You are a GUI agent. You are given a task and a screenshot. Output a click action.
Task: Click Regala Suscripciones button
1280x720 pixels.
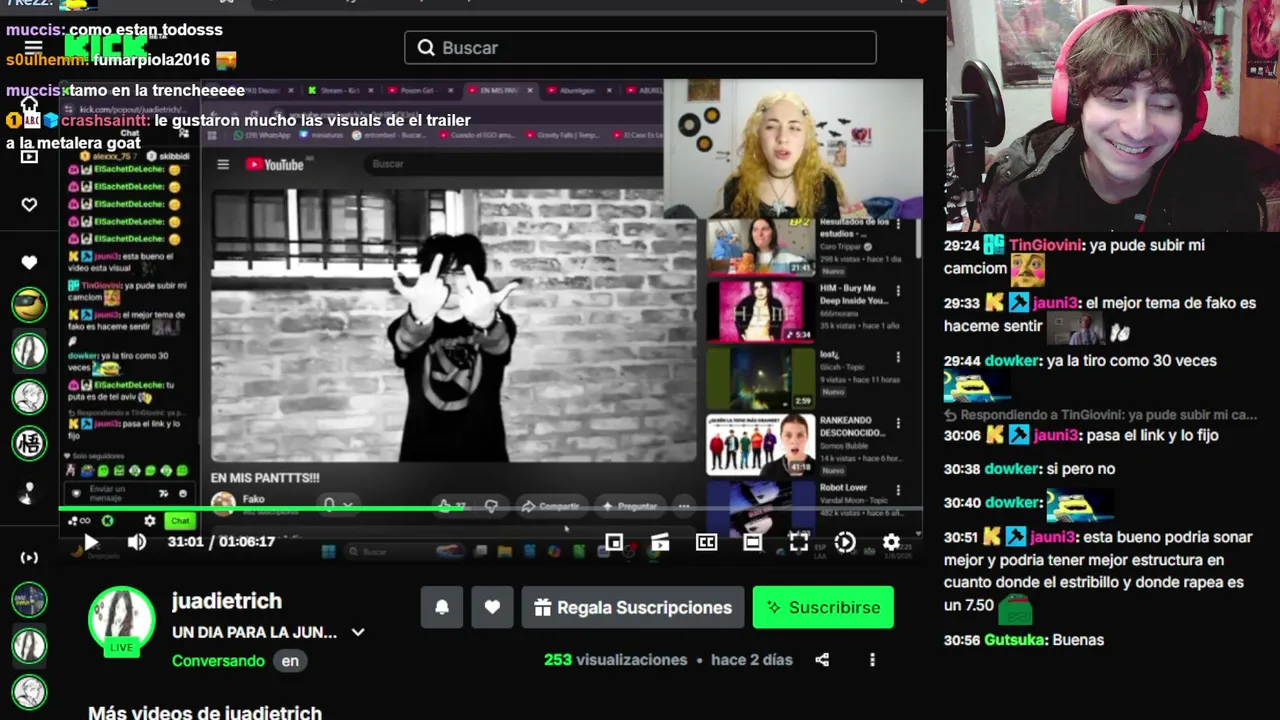[633, 607]
